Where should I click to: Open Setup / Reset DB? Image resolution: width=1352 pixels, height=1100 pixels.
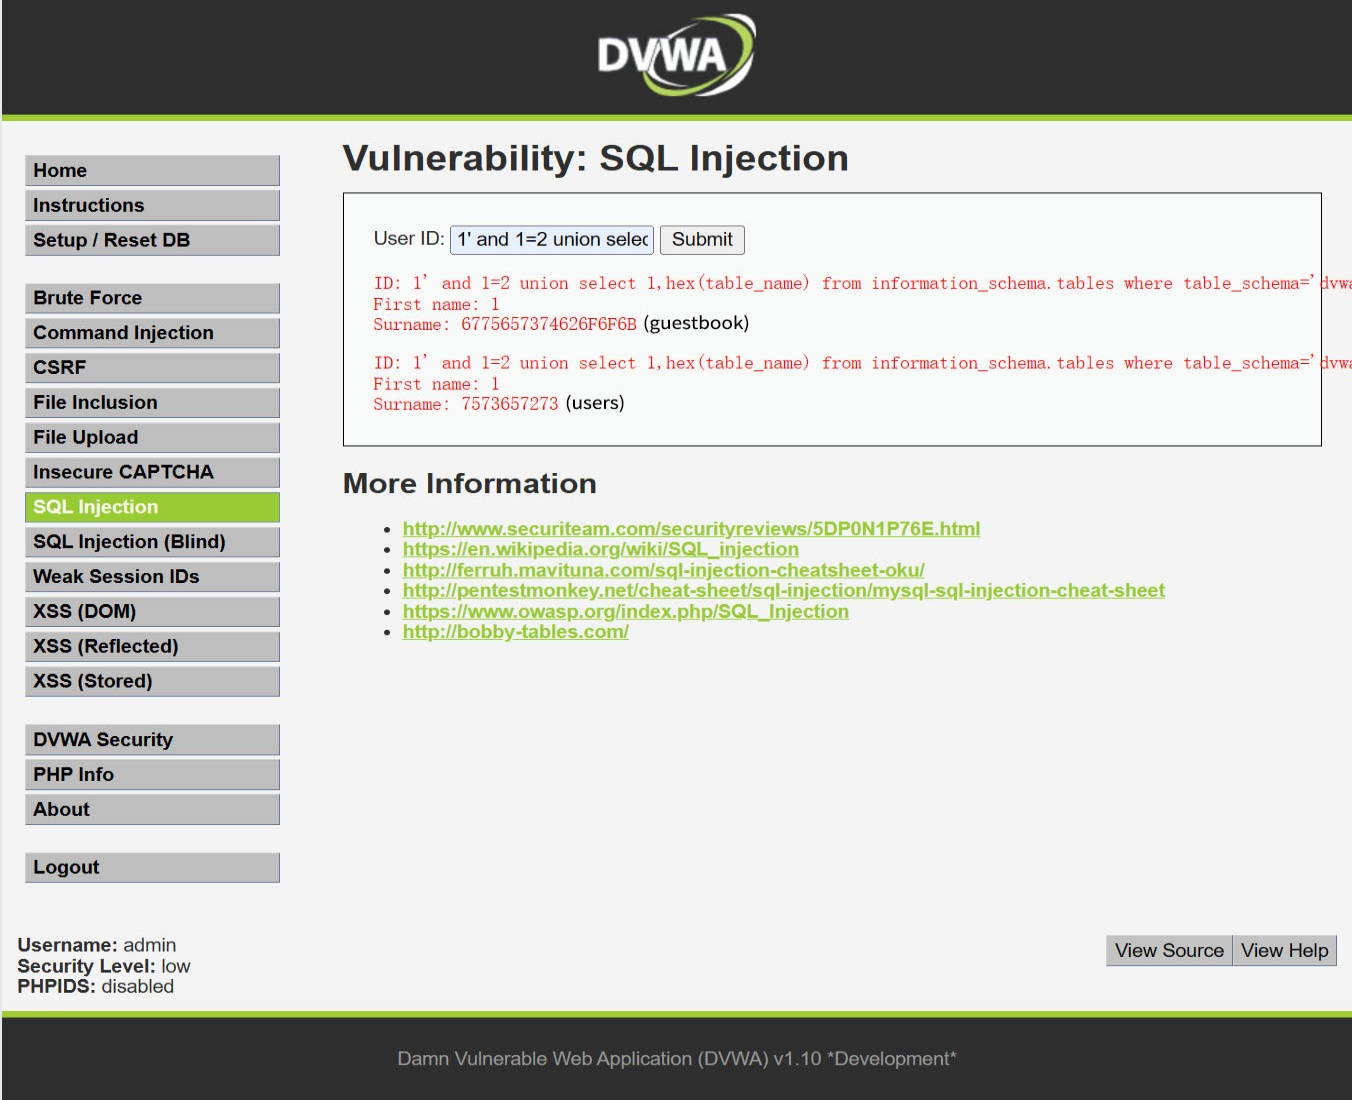pyautogui.click(x=152, y=240)
